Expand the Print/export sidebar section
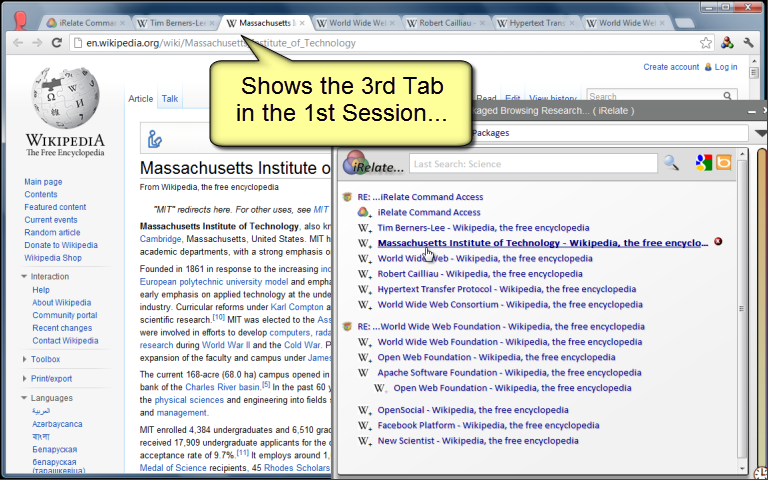 pos(24,379)
